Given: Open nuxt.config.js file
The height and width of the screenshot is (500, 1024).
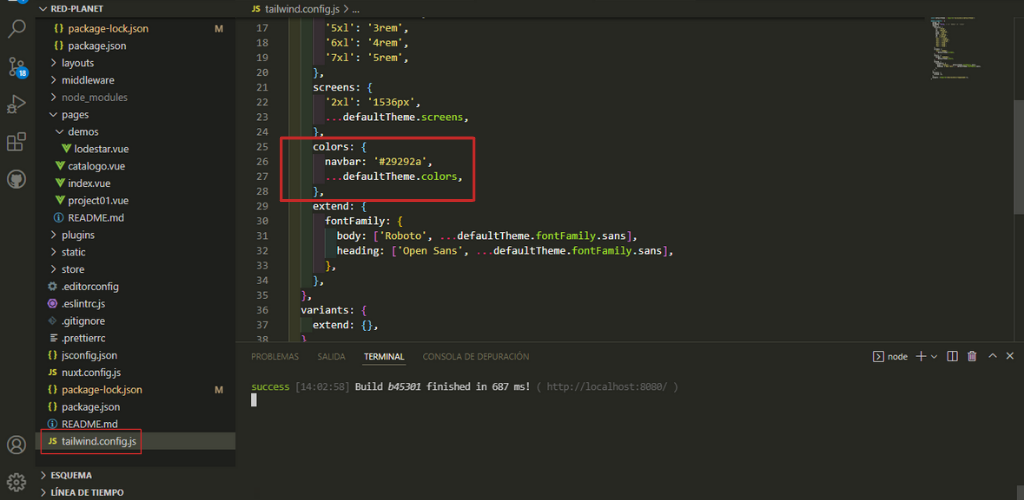Looking at the screenshot, I should point(91,373).
